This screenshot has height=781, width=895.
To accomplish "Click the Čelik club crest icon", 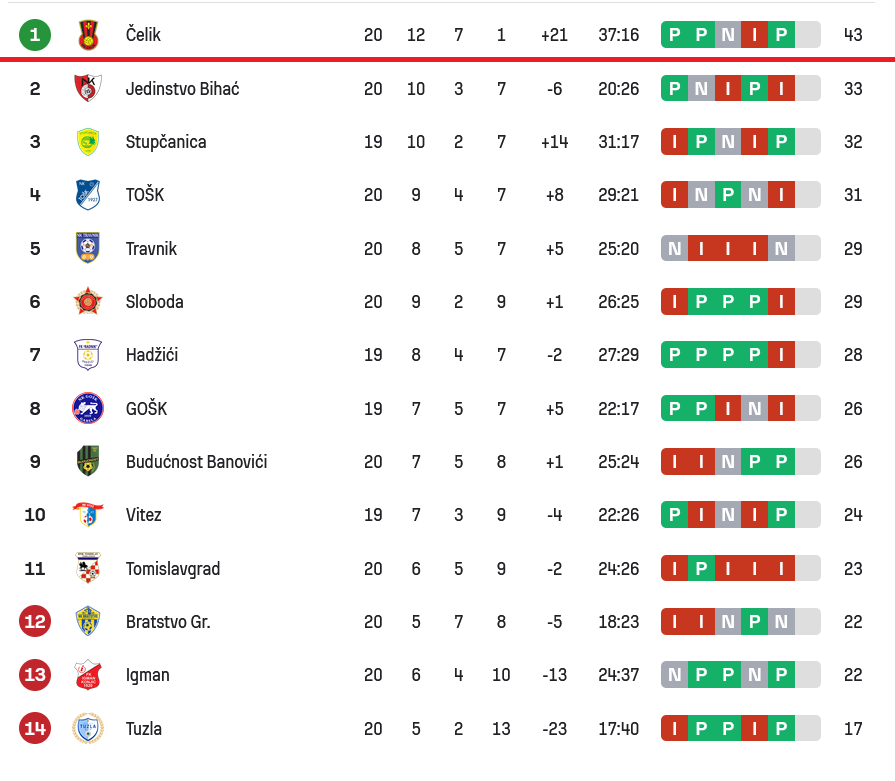I will tap(88, 35).
